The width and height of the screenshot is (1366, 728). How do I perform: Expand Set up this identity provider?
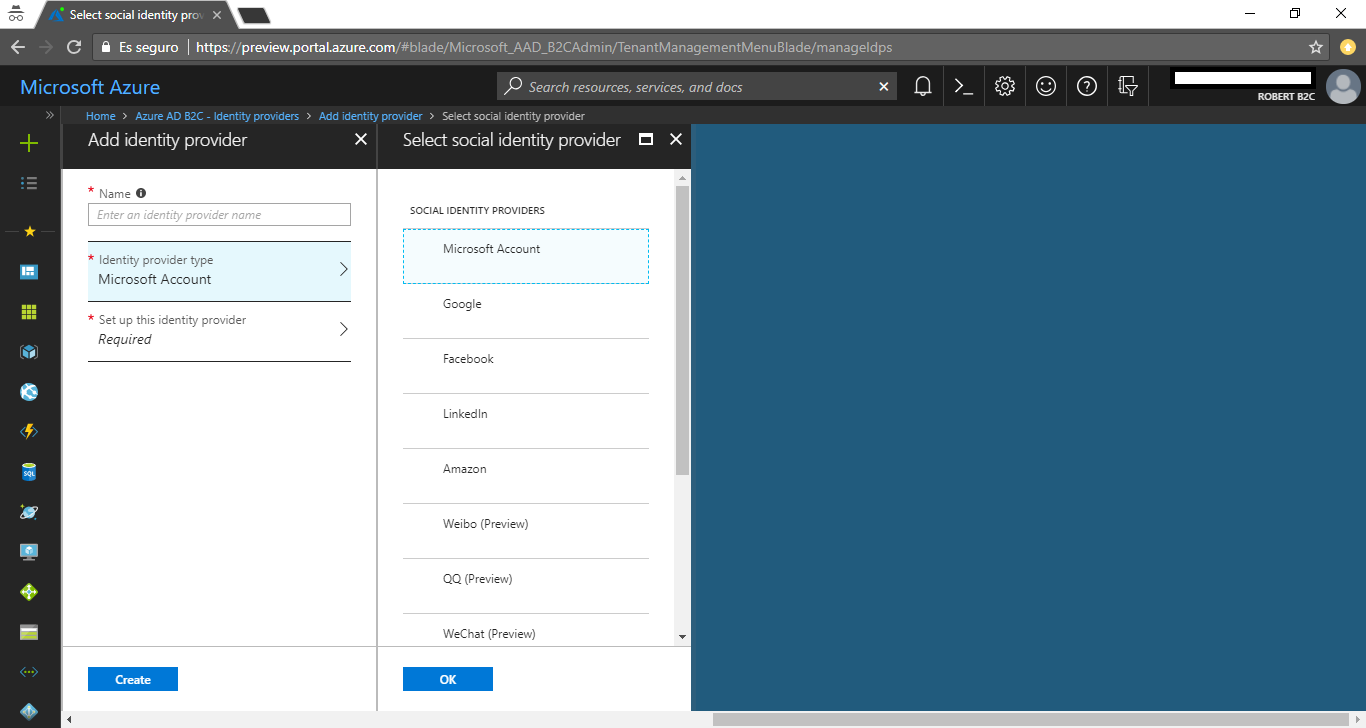(219, 330)
